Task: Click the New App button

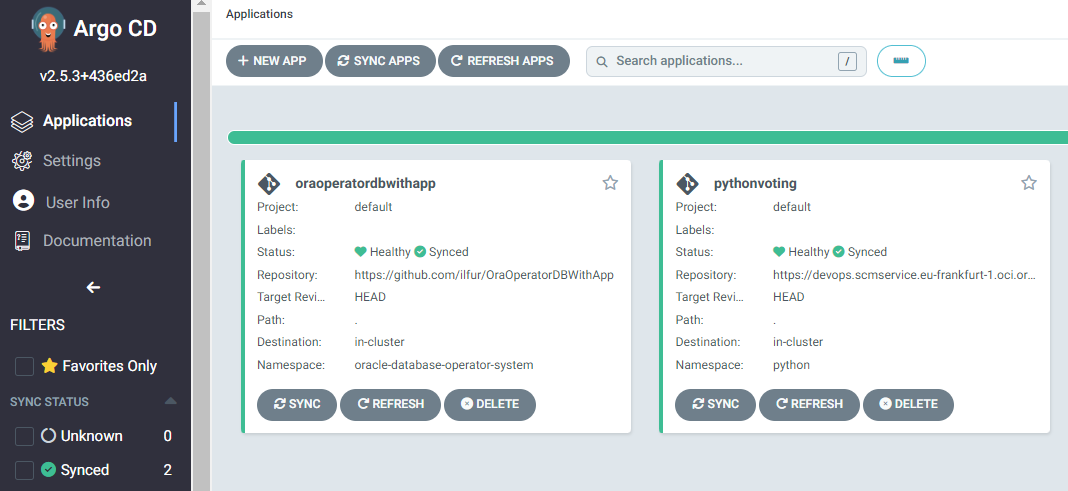Action: pyautogui.click(x=274, y=61)
